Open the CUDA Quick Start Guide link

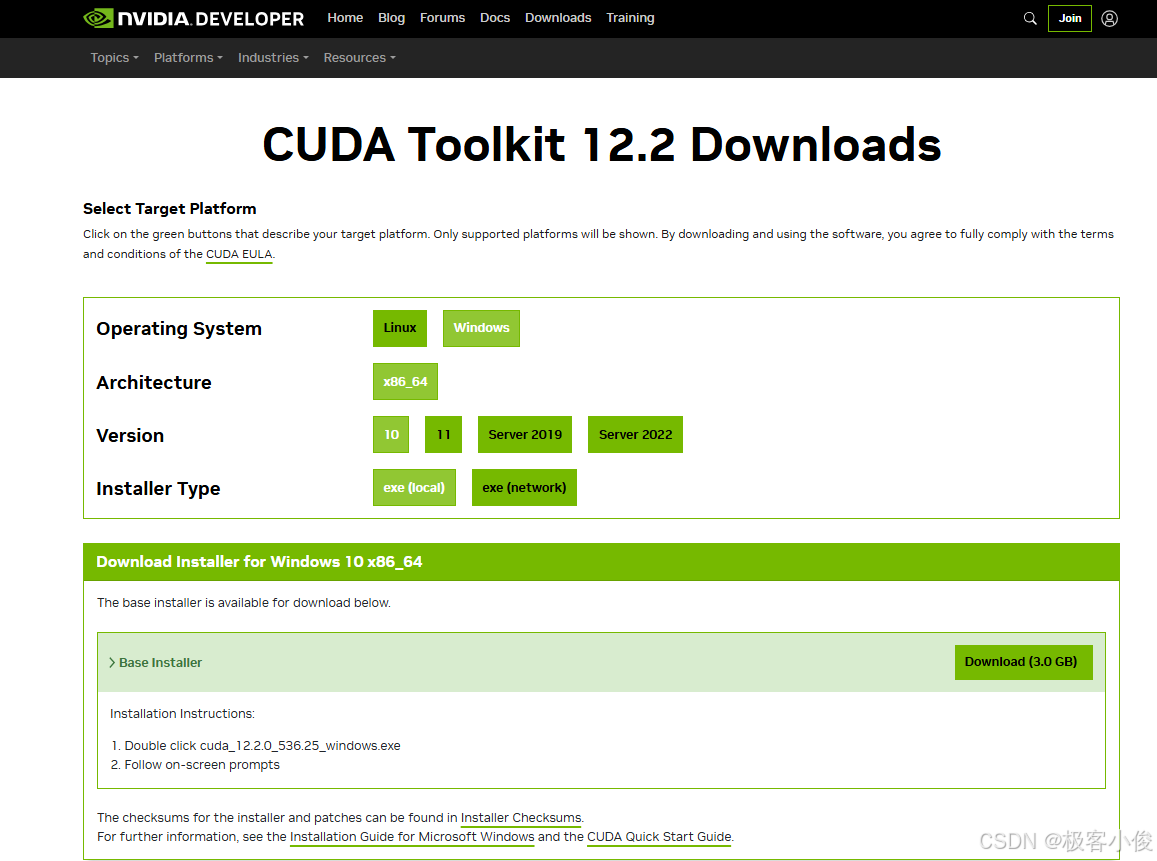point(659,837)
